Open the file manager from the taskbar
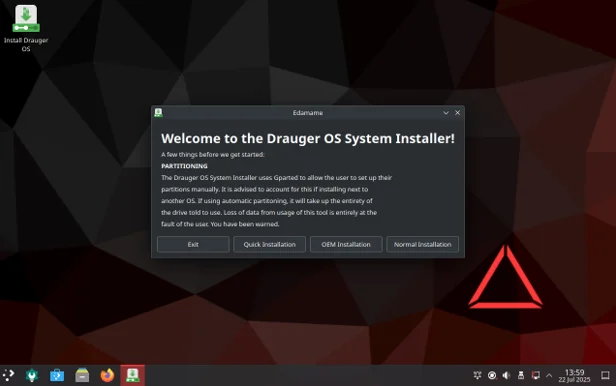 (82, 375)
